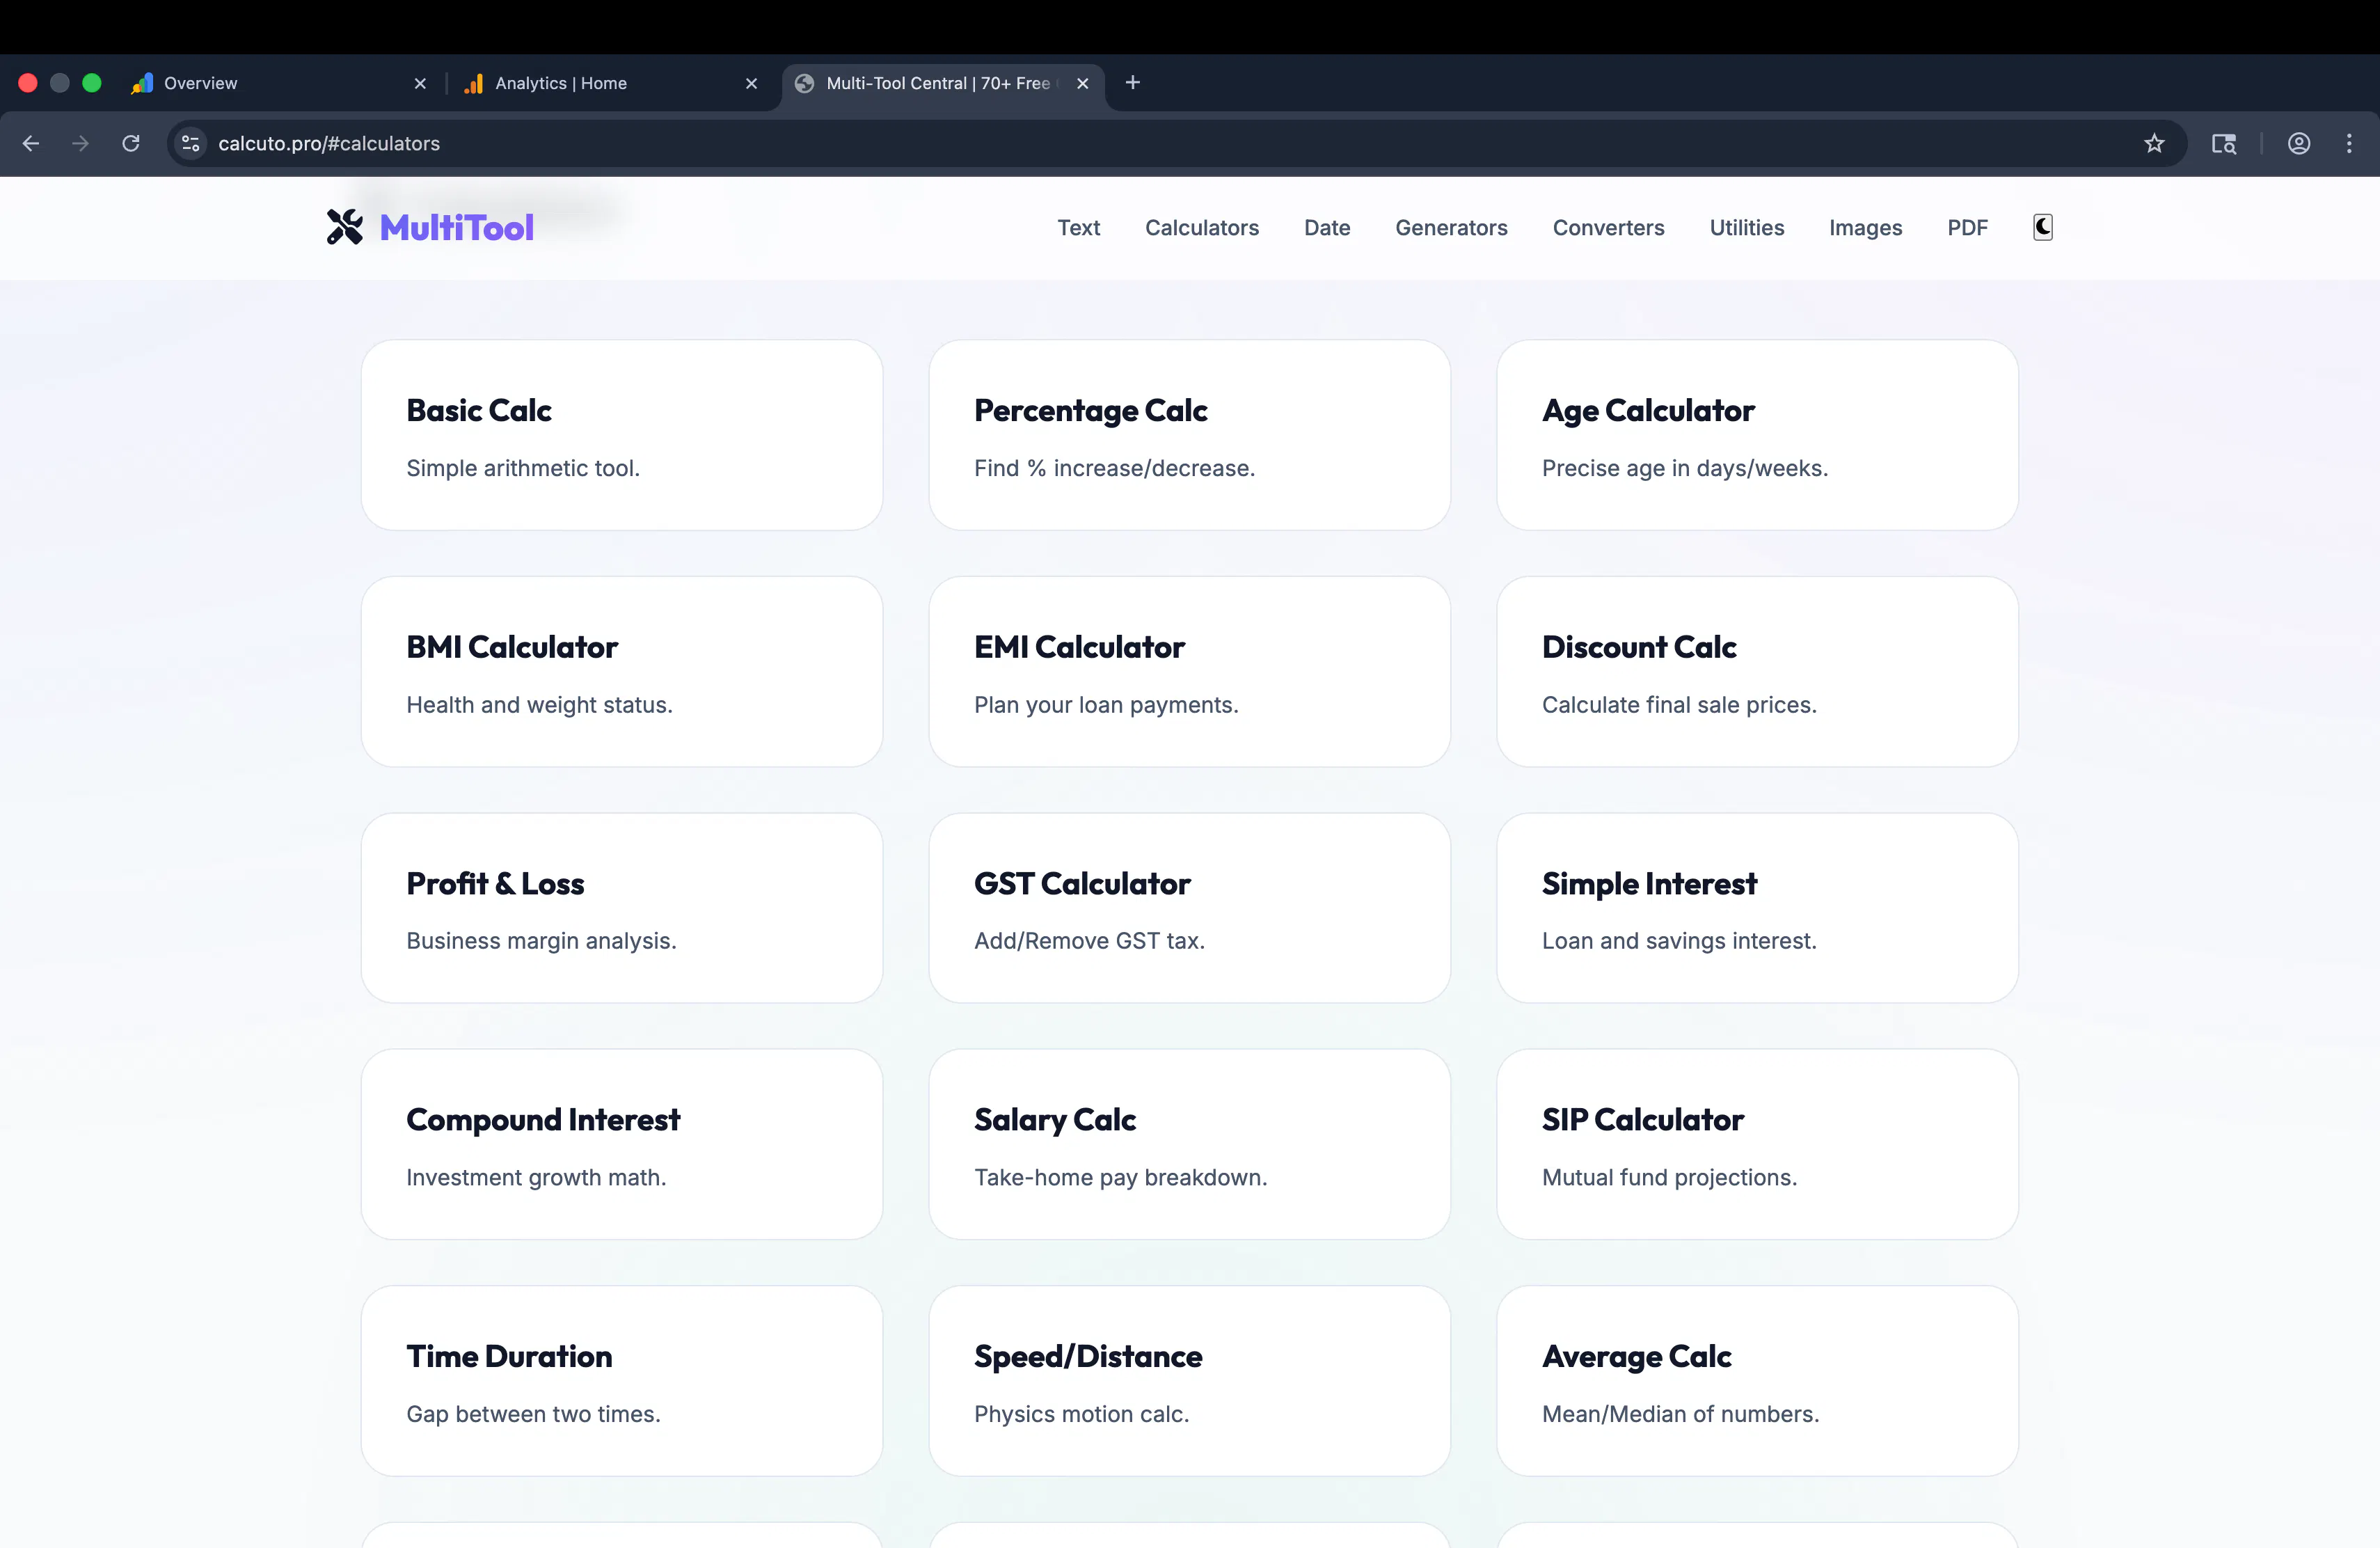Reload the page with the refresh icon
The image size is (2380, 1548).
(131, 143)
